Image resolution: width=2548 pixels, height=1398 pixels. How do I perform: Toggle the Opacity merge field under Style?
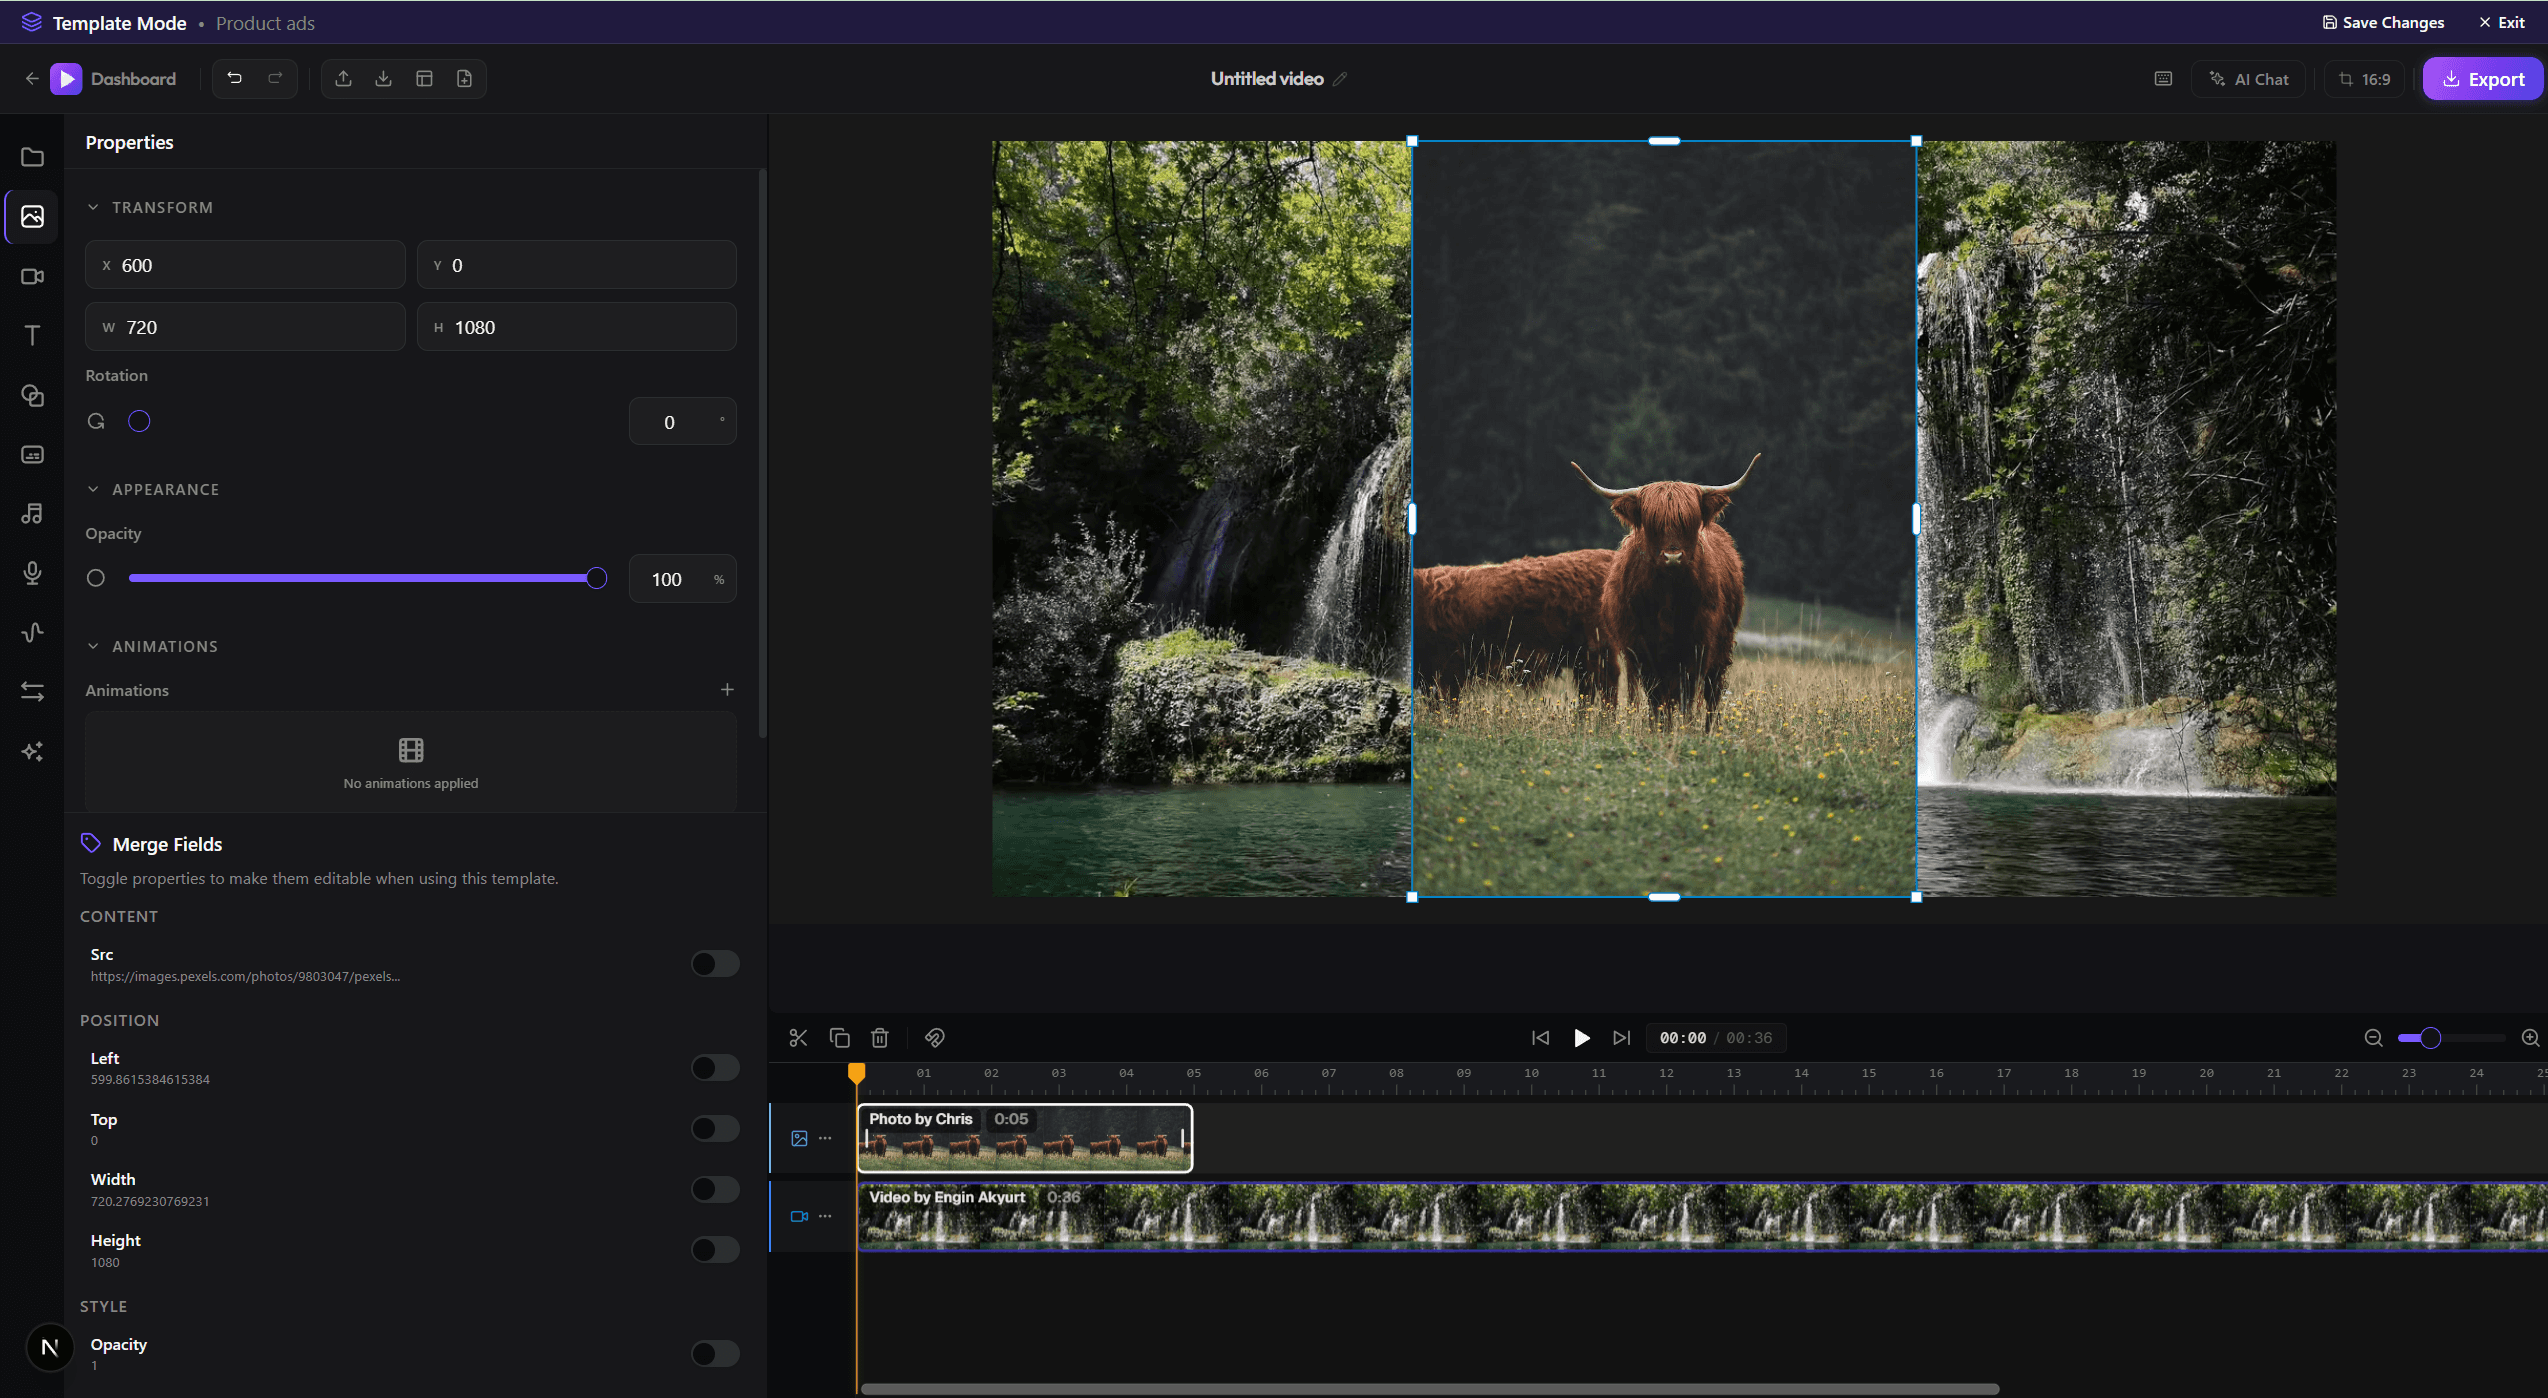coord(714,1353)
